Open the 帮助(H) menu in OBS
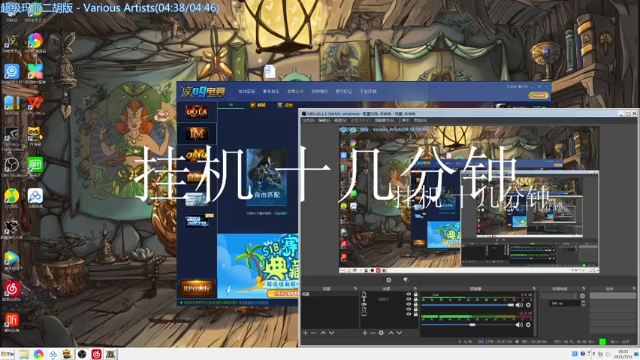640x360 pixels. 420,120
